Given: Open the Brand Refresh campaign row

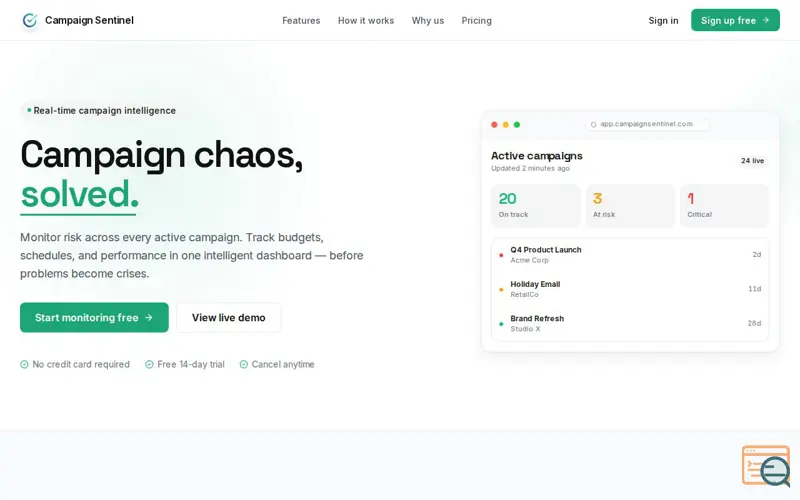Looking at the screenshot, I should 630,323.
